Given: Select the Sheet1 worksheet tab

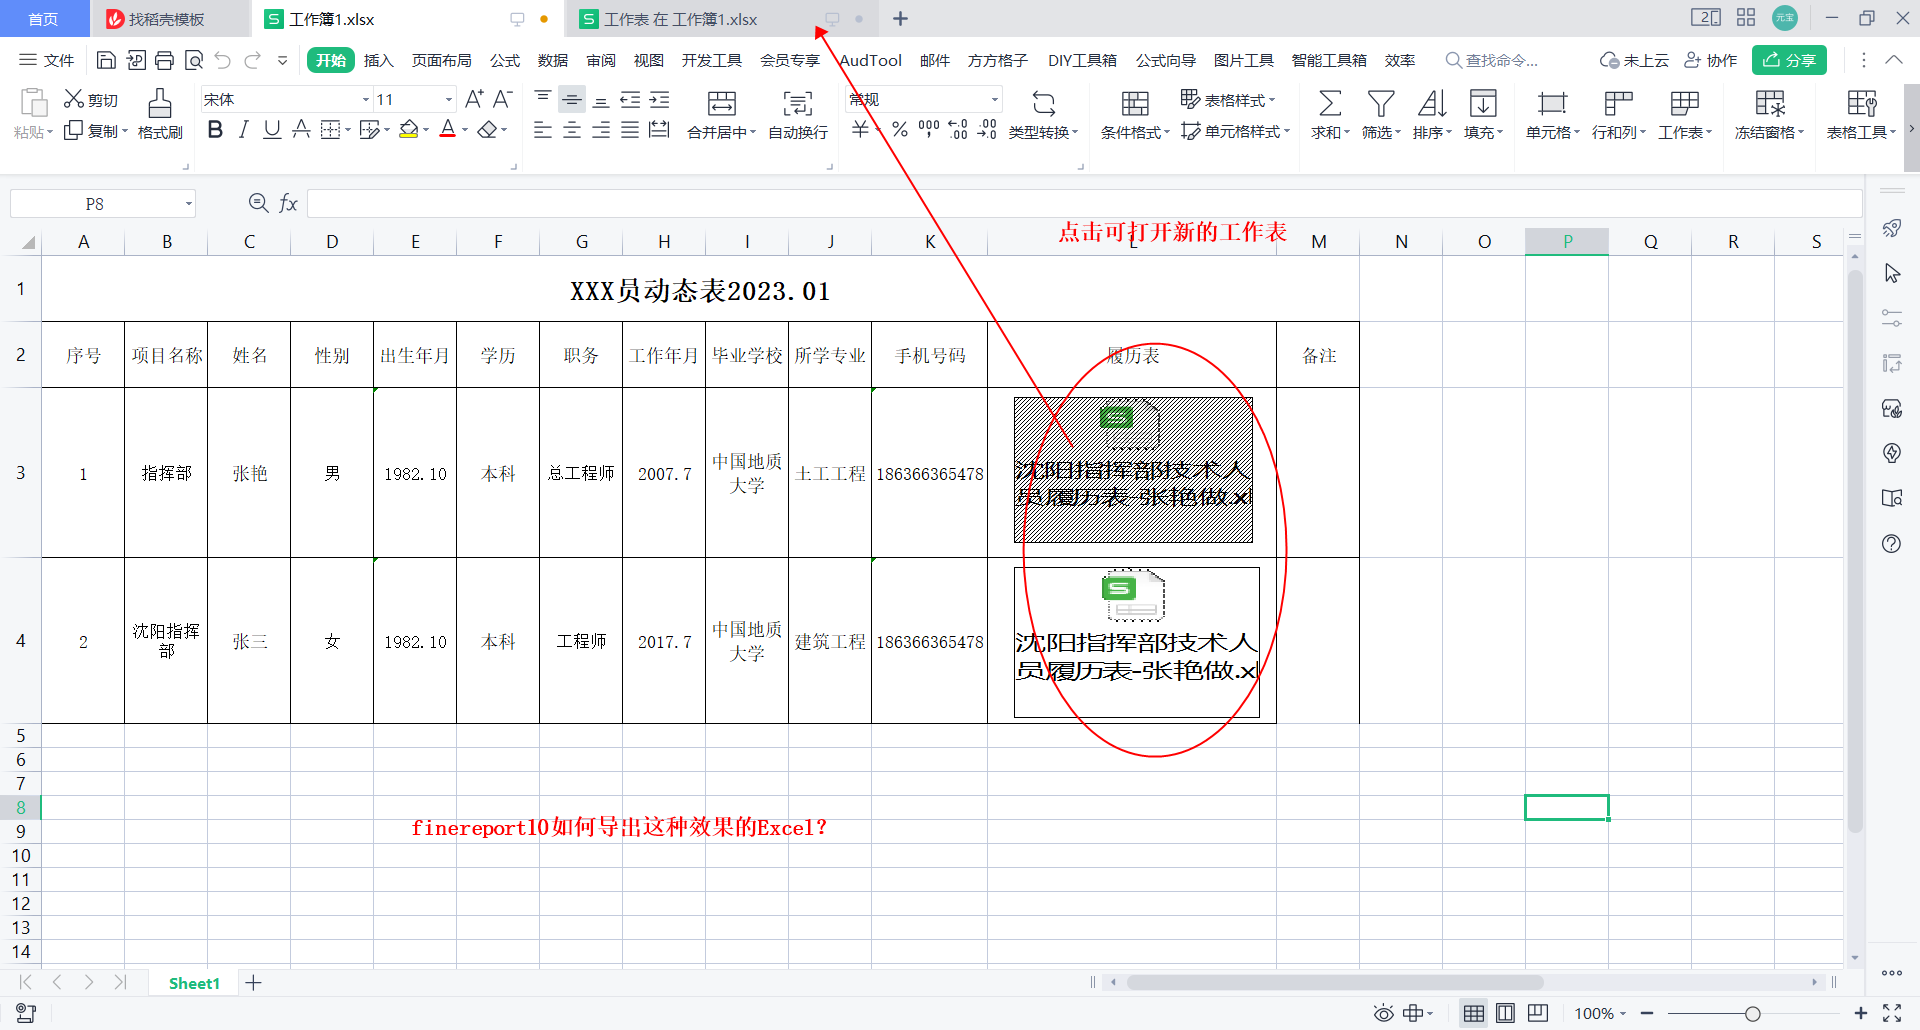Looking at the screenshot, I should [x=194, y=983].
